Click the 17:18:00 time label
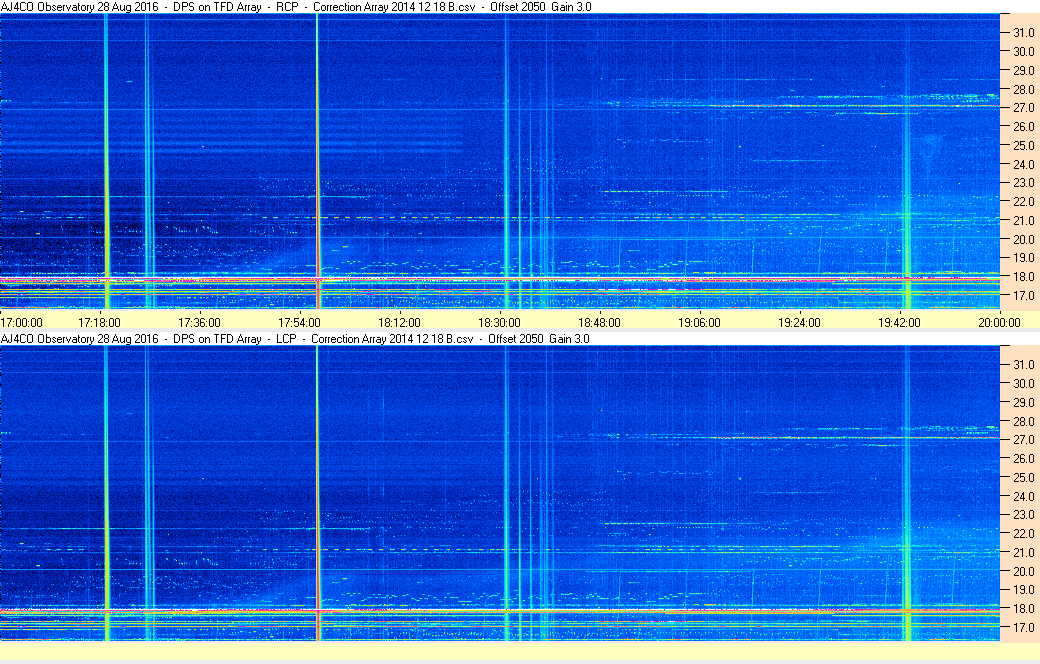This screenshot has height=664, width=1040. click(x=99, y=322)
